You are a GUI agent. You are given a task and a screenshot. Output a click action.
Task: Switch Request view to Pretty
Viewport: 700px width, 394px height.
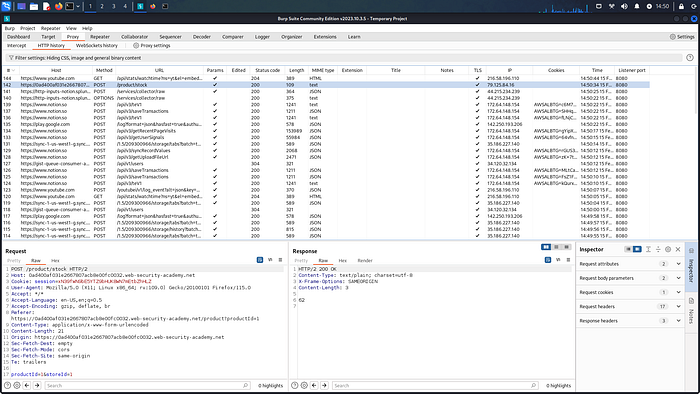click(14, 261)
